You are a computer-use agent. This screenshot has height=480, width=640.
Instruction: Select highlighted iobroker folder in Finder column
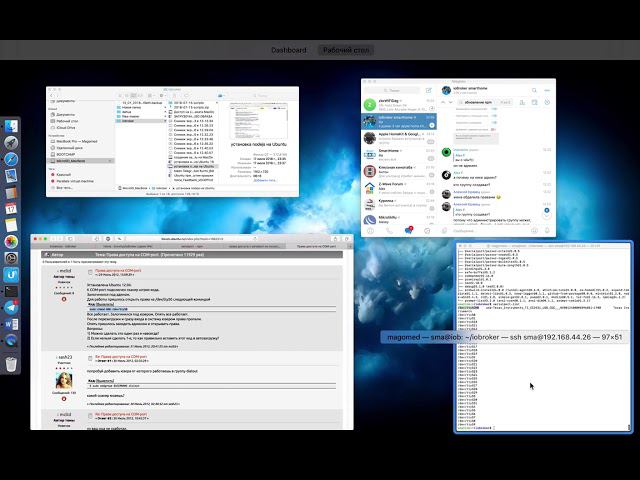141,121
